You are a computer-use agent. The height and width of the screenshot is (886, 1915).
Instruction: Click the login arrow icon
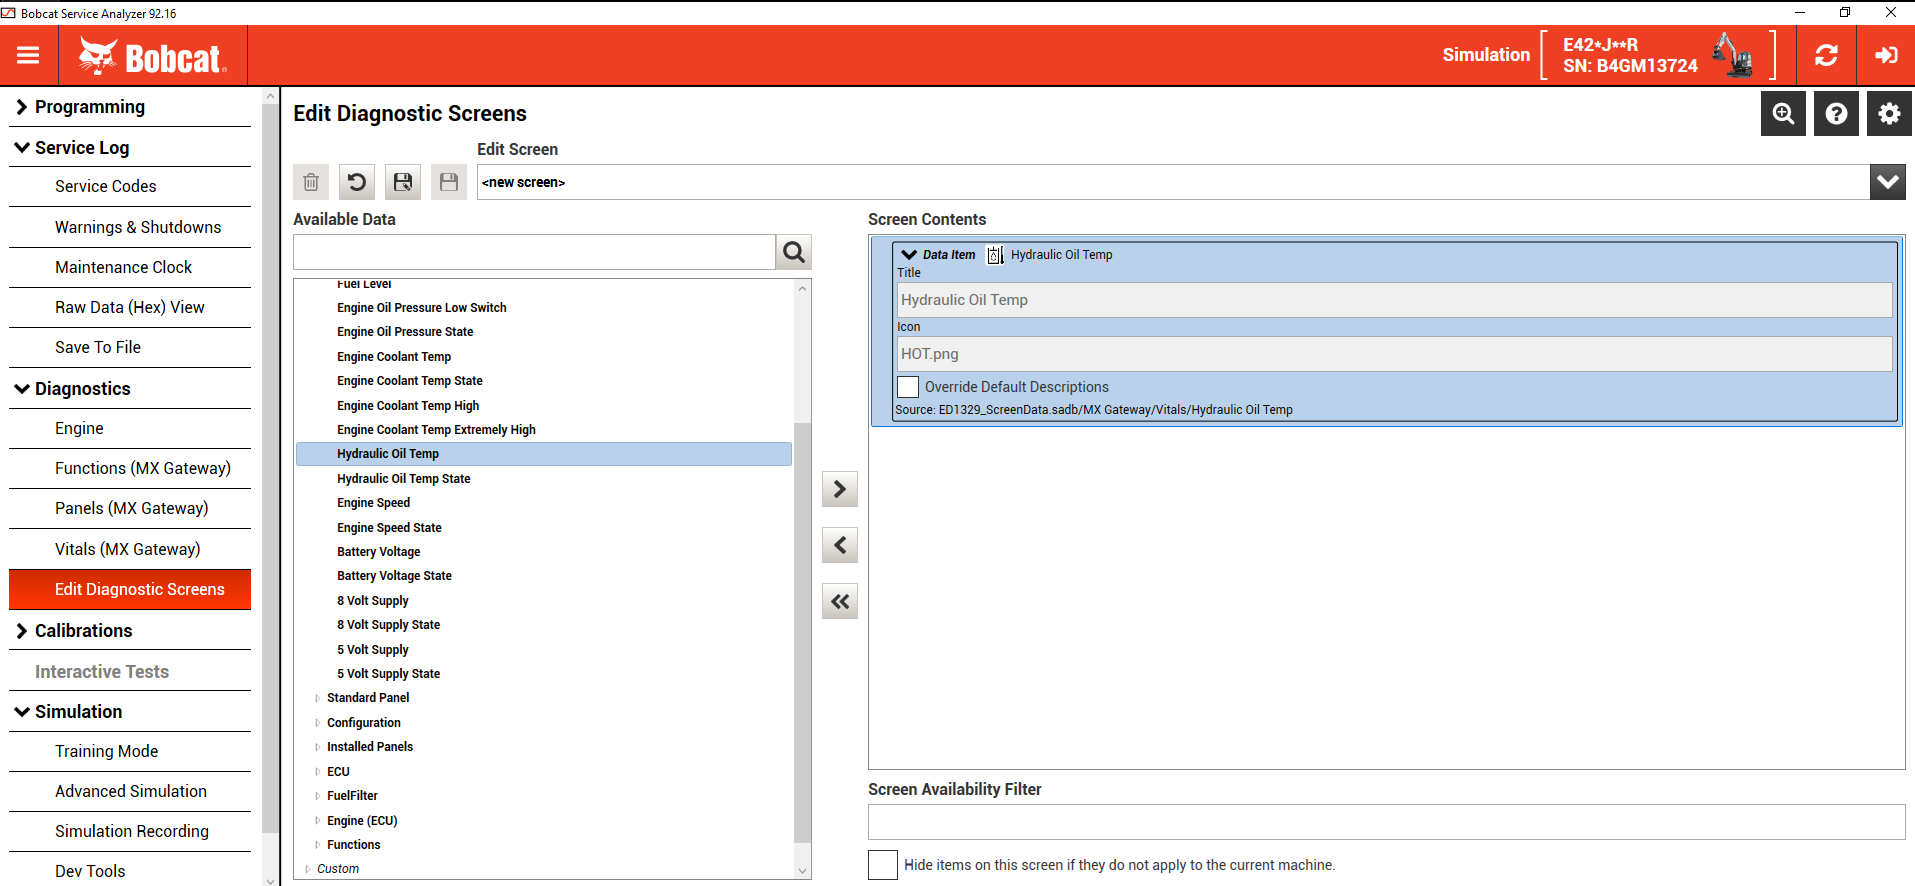(1886, 56)
